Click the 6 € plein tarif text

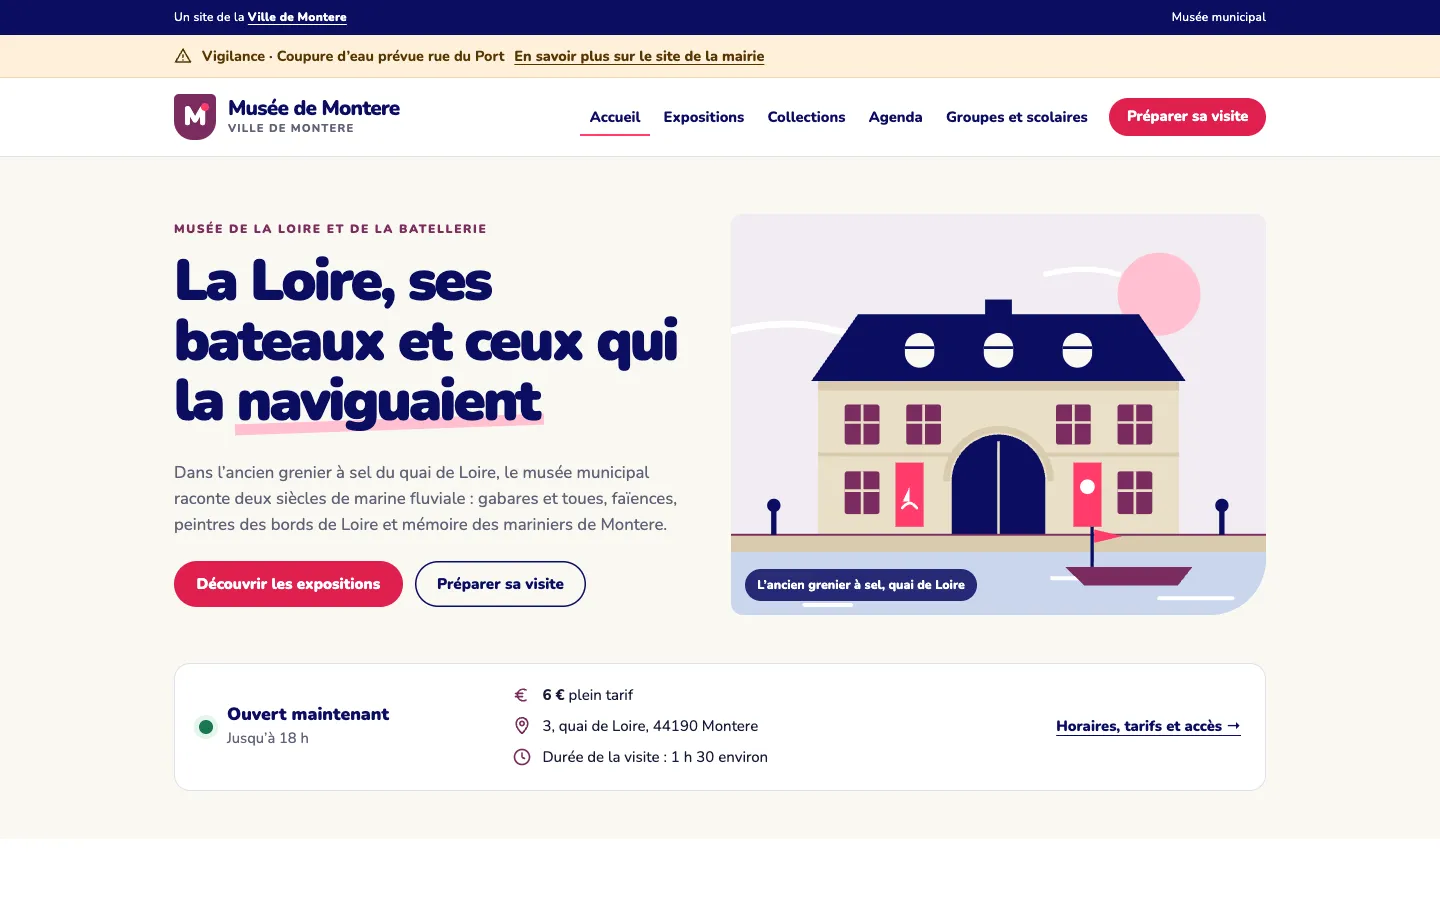(x=588, y=695)
